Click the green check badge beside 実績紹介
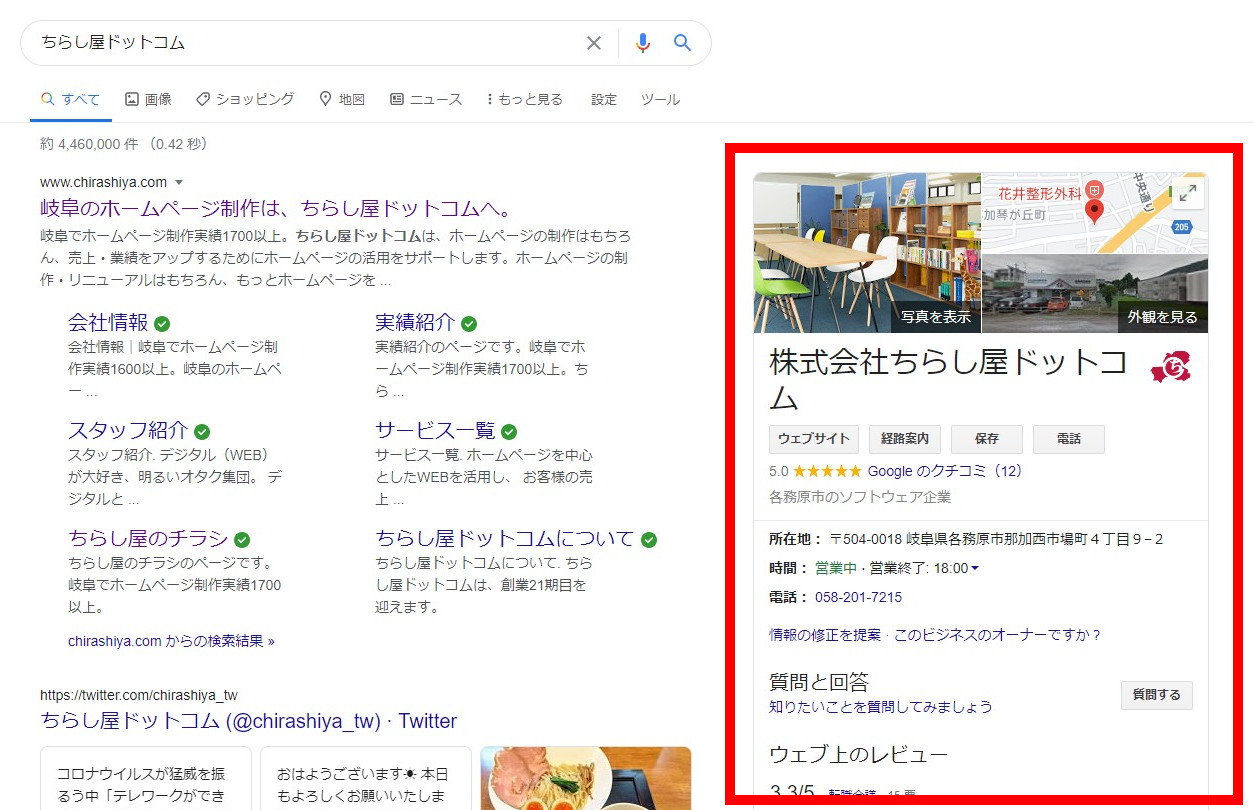The image size is (1254, 810). click(469, 324)
